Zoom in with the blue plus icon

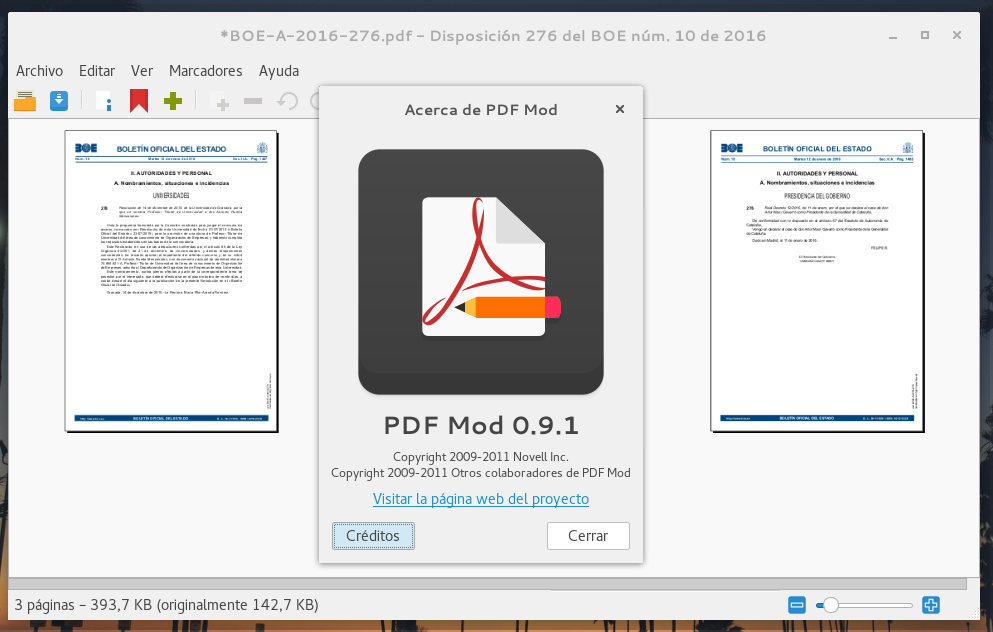[930, 605]
